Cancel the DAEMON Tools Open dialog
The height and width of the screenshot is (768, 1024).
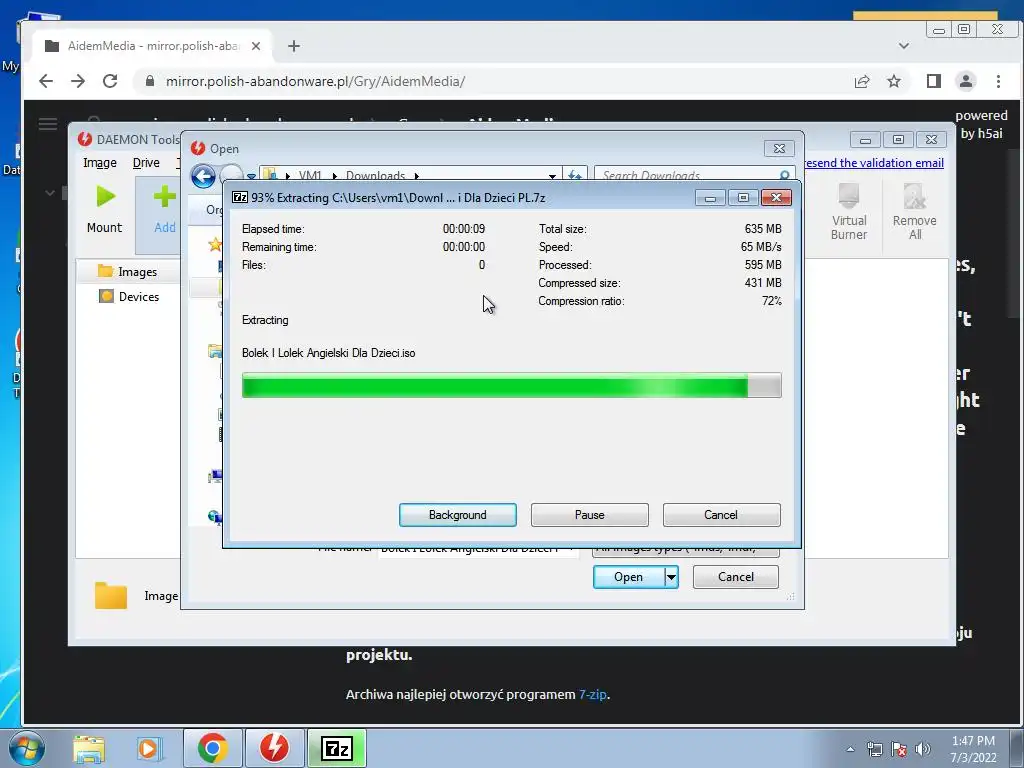pos(735,577)
